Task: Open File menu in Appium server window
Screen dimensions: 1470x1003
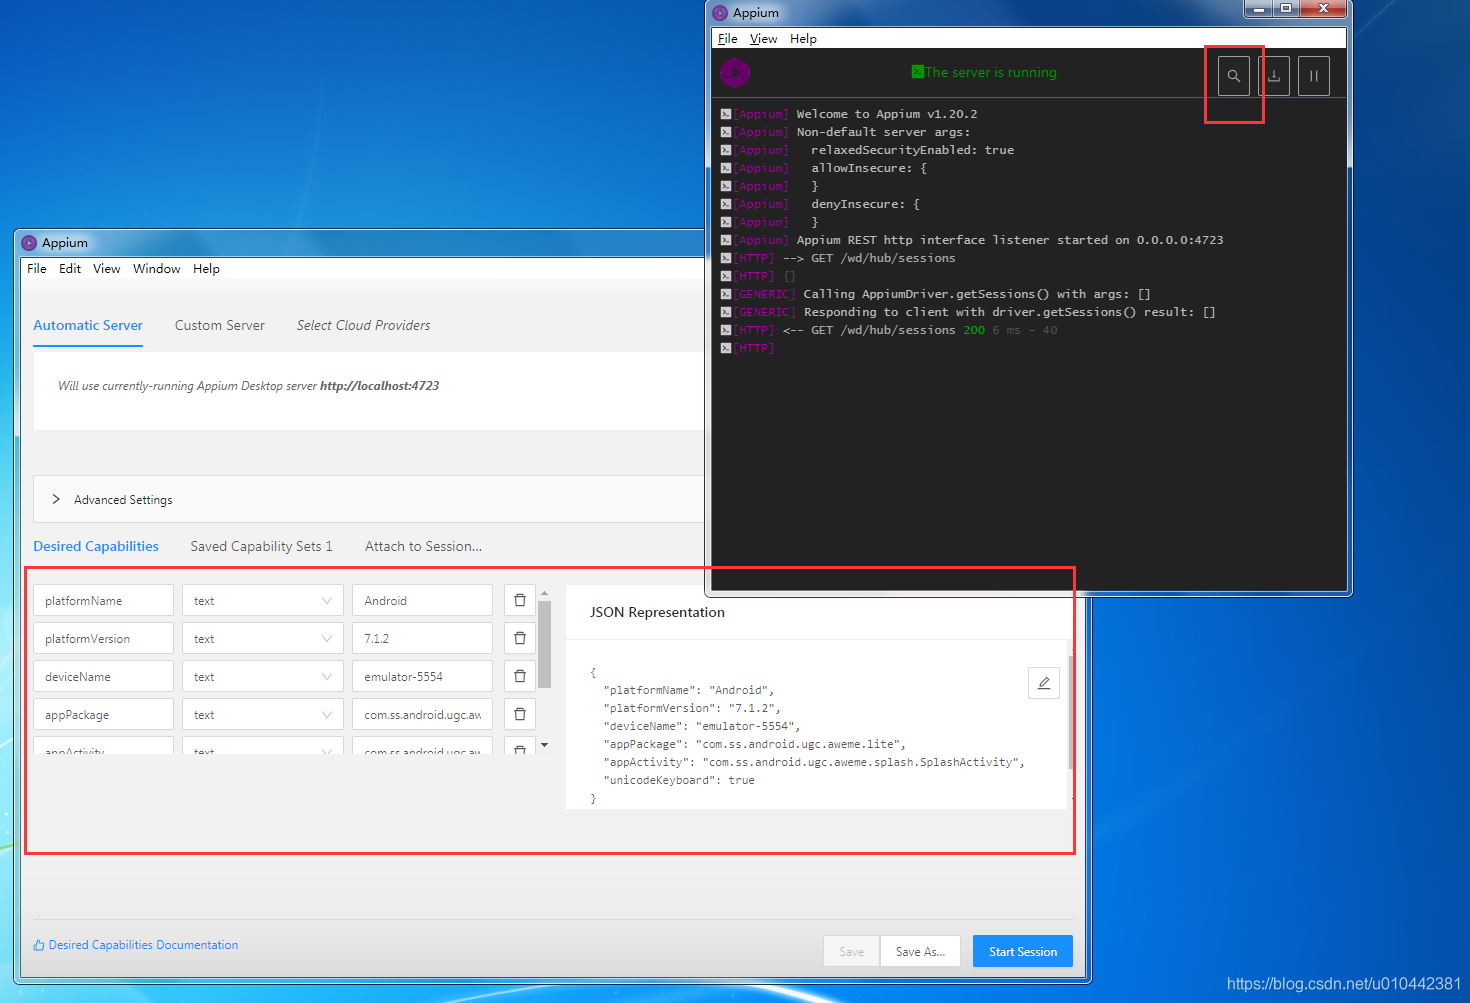Action: pos(728,39)
